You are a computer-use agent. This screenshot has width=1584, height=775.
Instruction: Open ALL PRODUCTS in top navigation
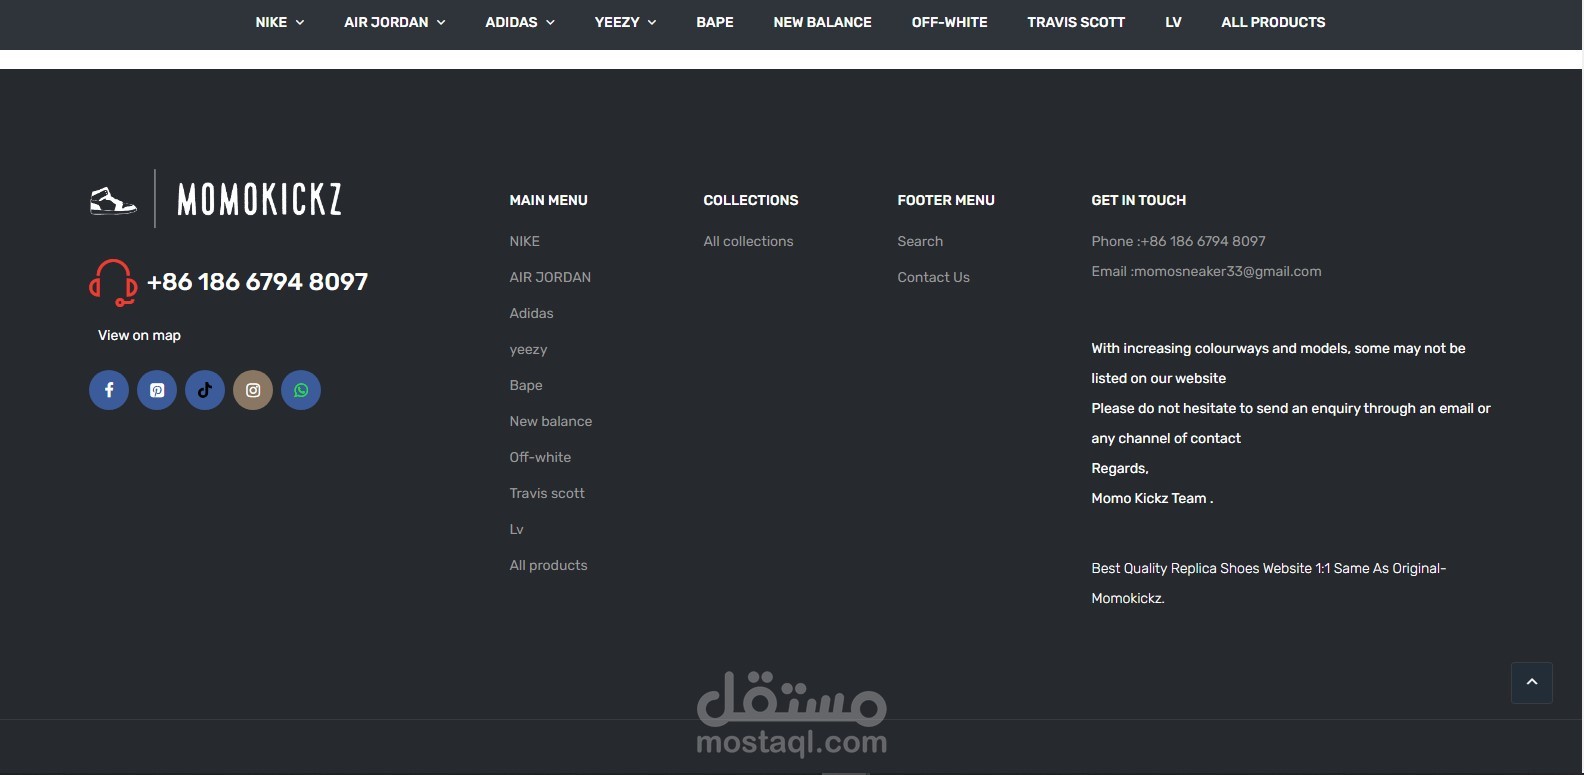coord(1273,22)
